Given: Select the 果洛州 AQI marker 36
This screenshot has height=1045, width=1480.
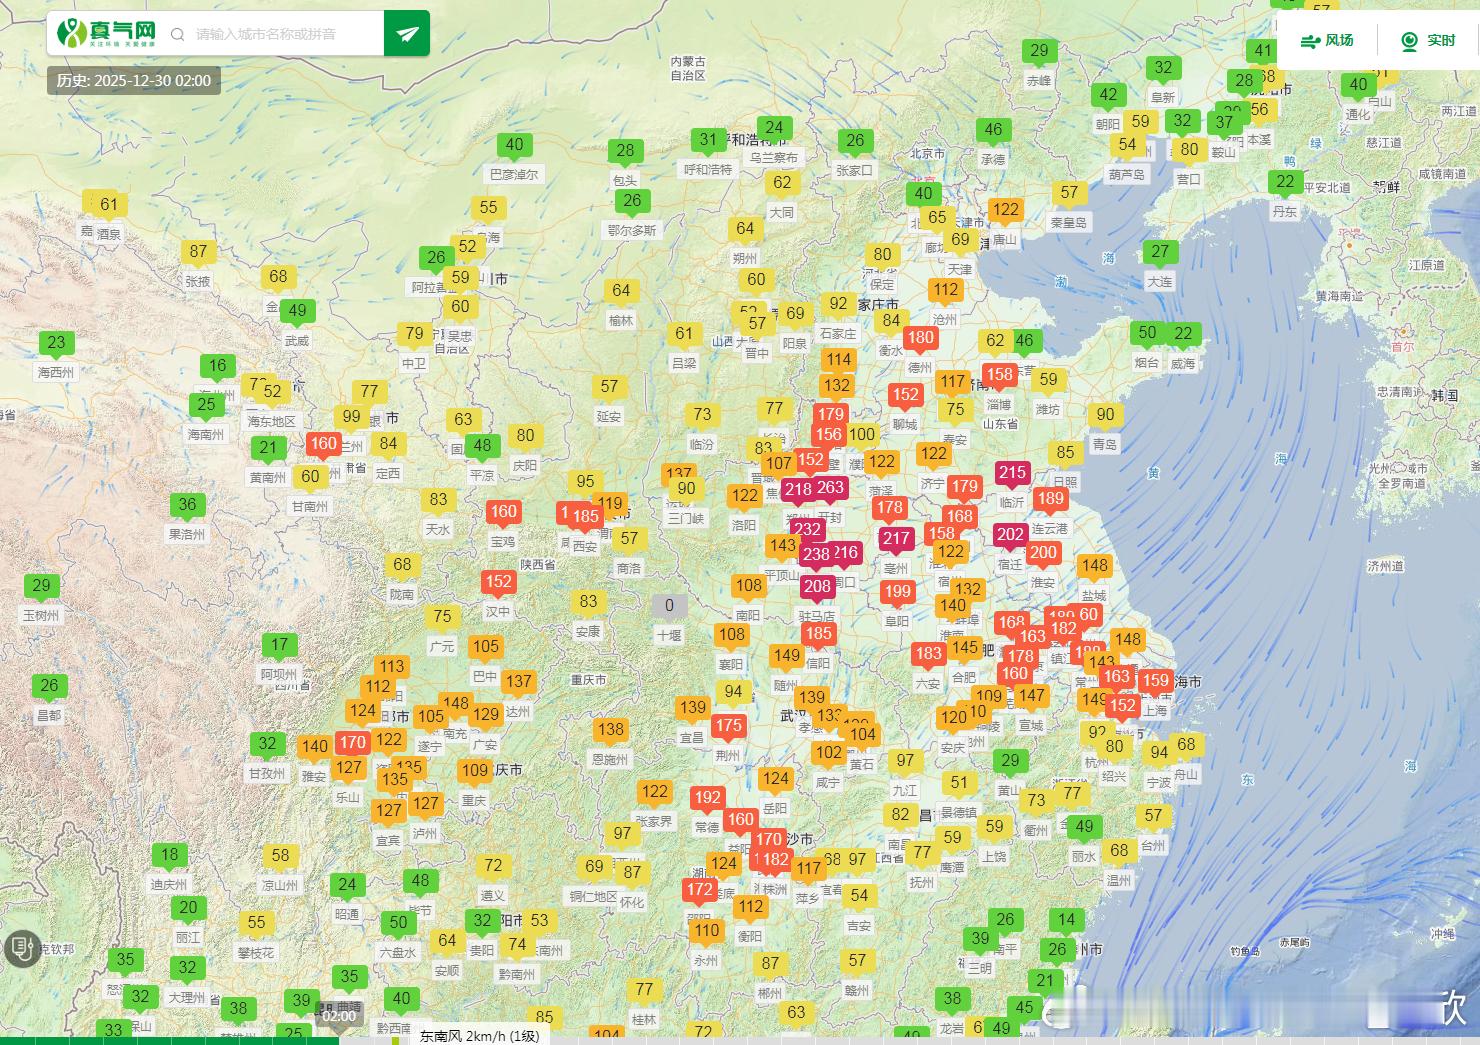Looking at the screenshot, I should tap(187, 506).
